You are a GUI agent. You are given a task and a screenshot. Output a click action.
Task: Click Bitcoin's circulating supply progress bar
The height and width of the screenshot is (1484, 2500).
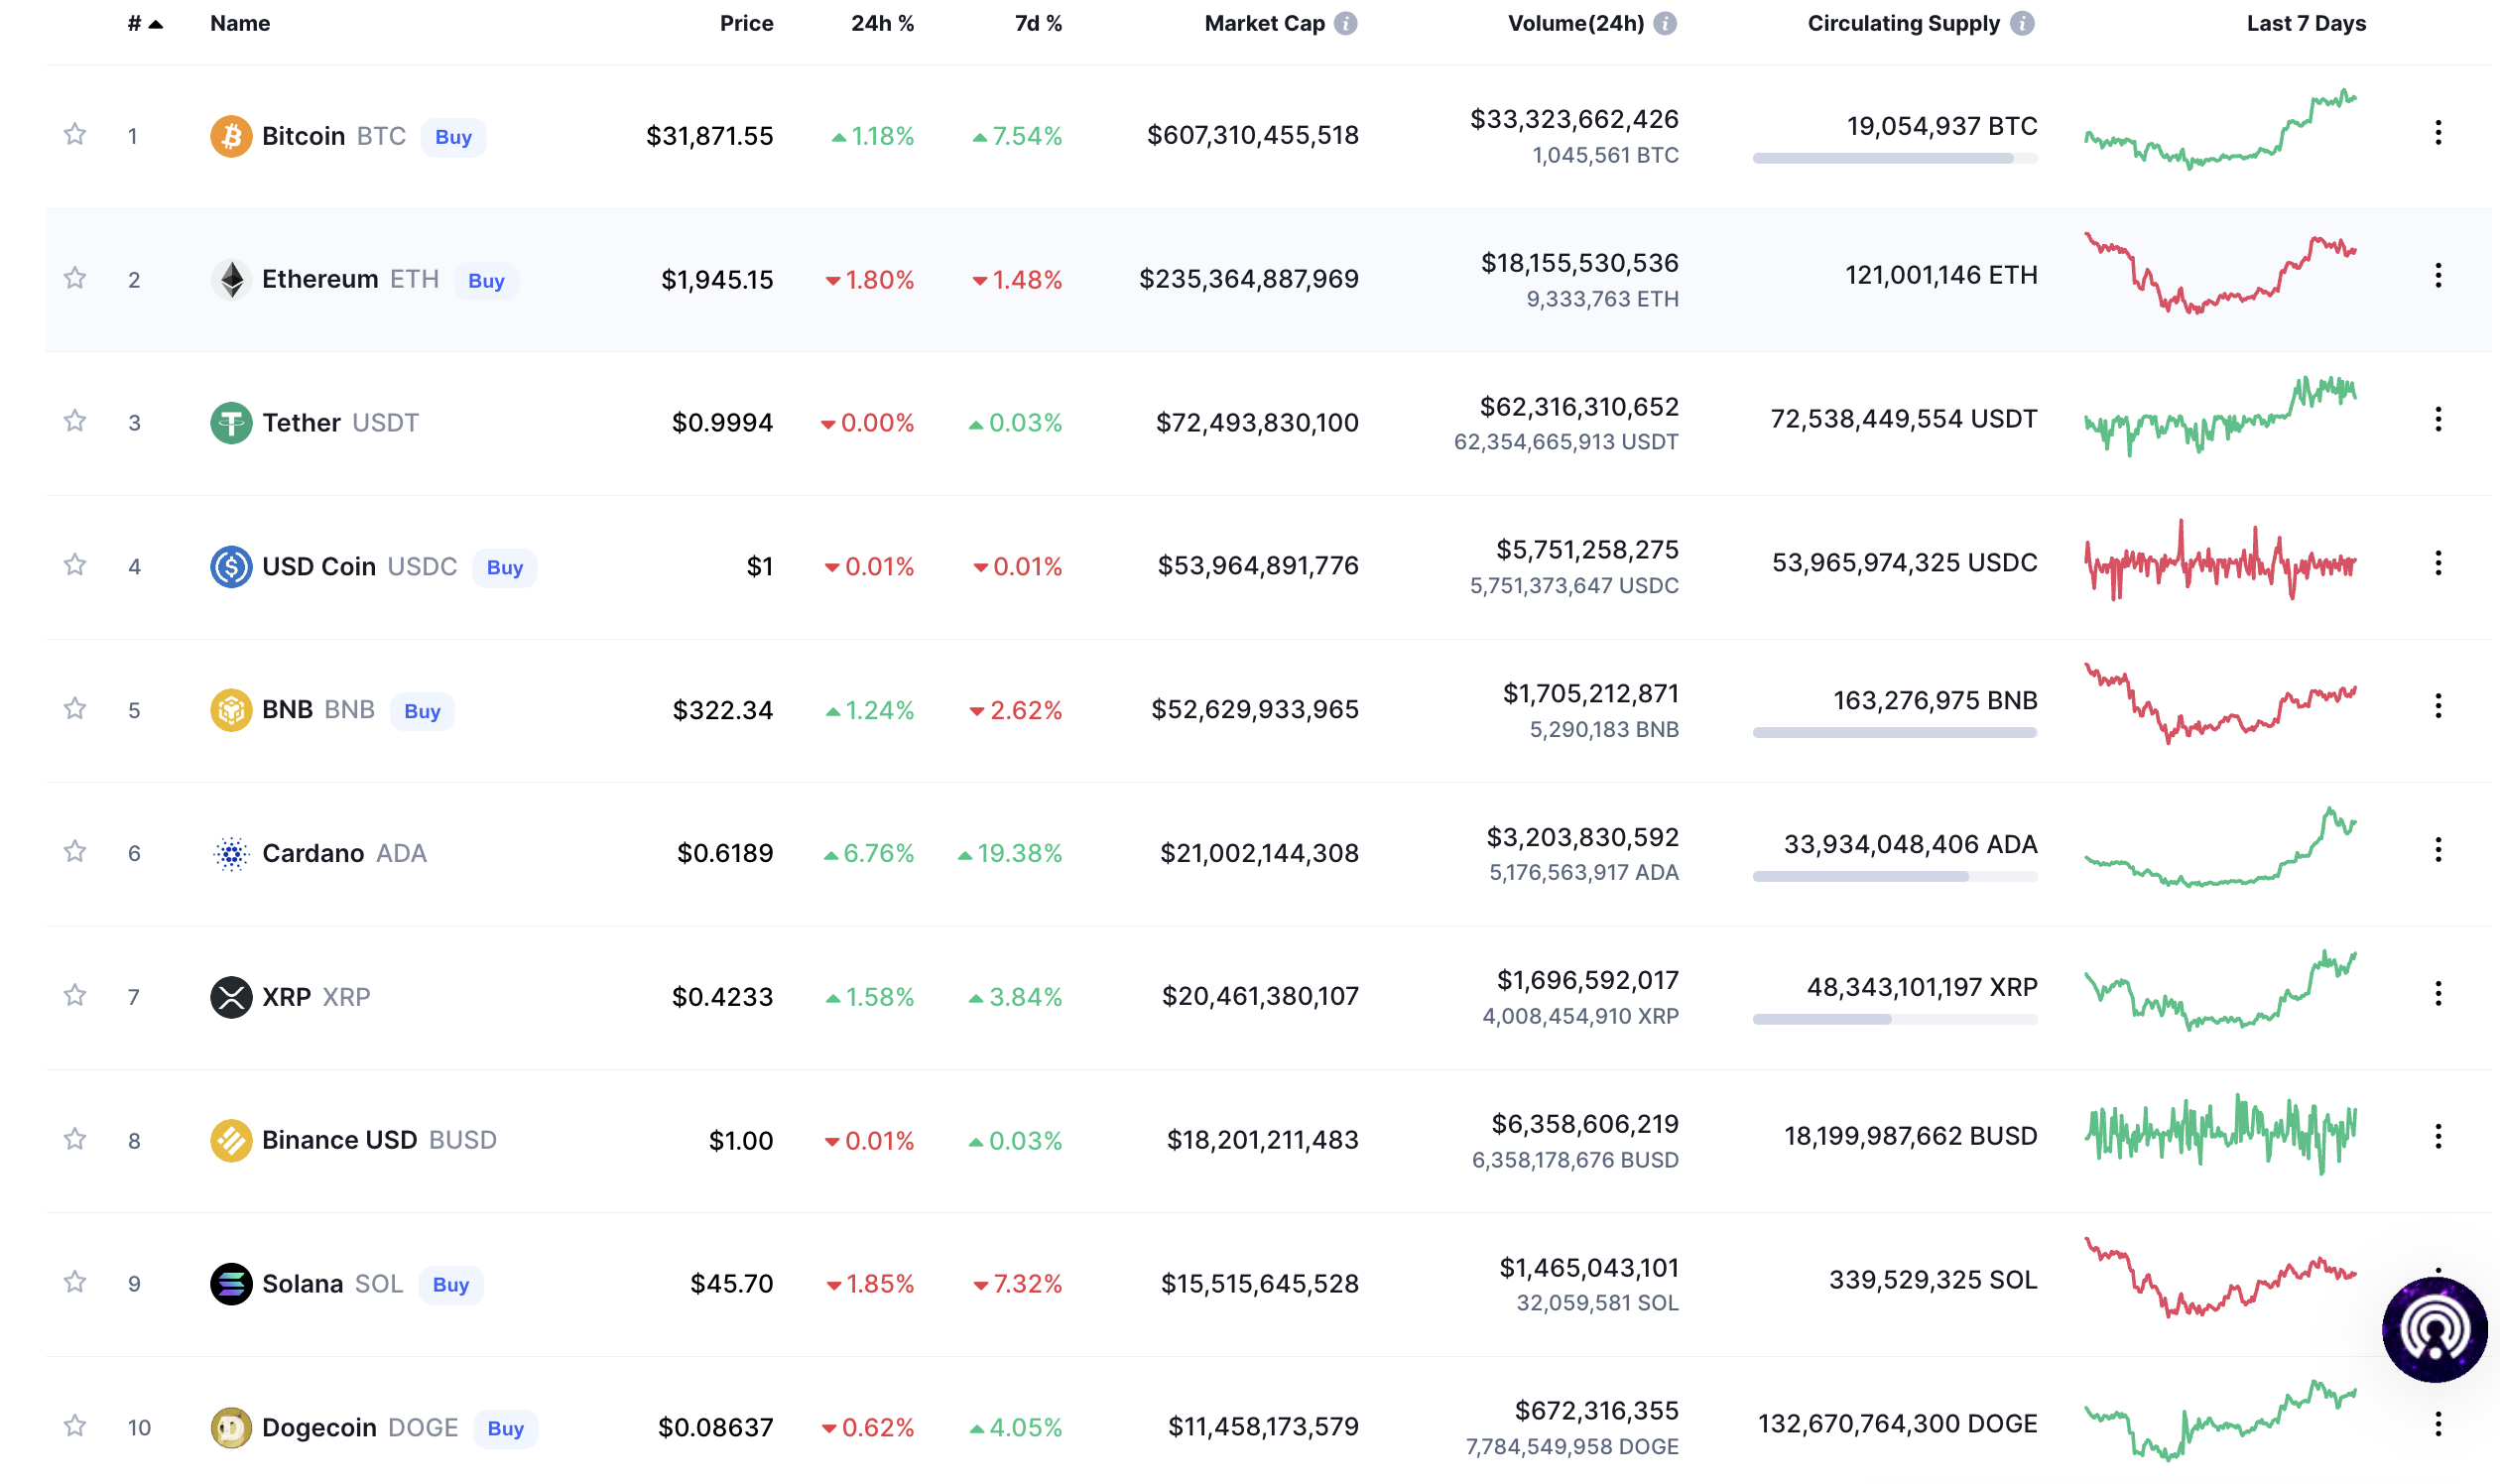(1894, 158)
